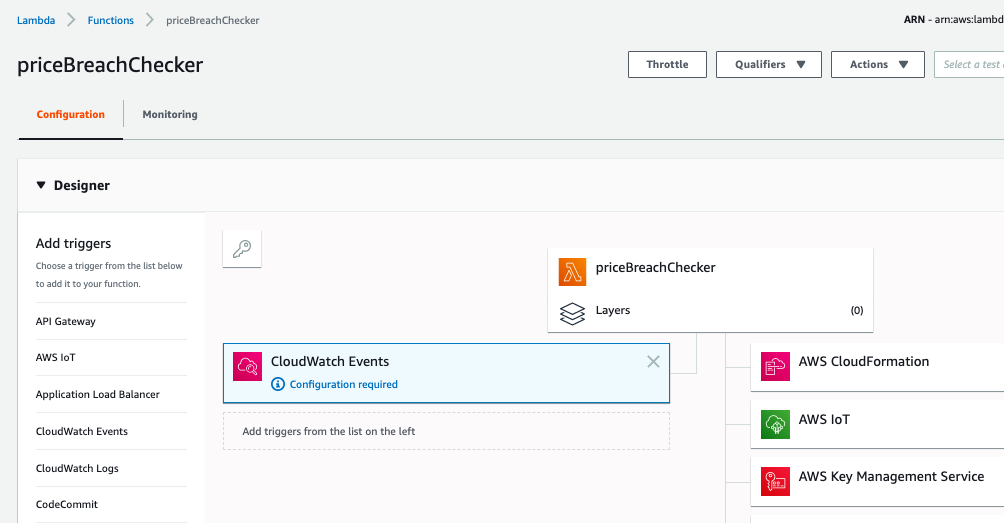The width and height of the screenshot is (1004, 523).
Task: Click the priceBreachChecker page title
Action: point(110,65)
